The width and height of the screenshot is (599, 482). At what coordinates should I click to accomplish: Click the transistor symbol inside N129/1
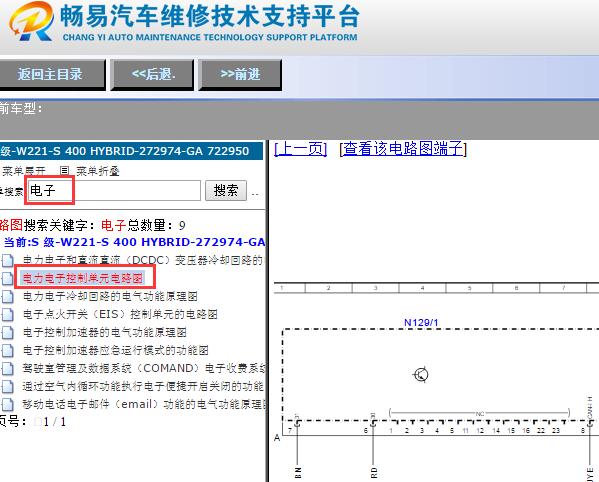(421, 375)
